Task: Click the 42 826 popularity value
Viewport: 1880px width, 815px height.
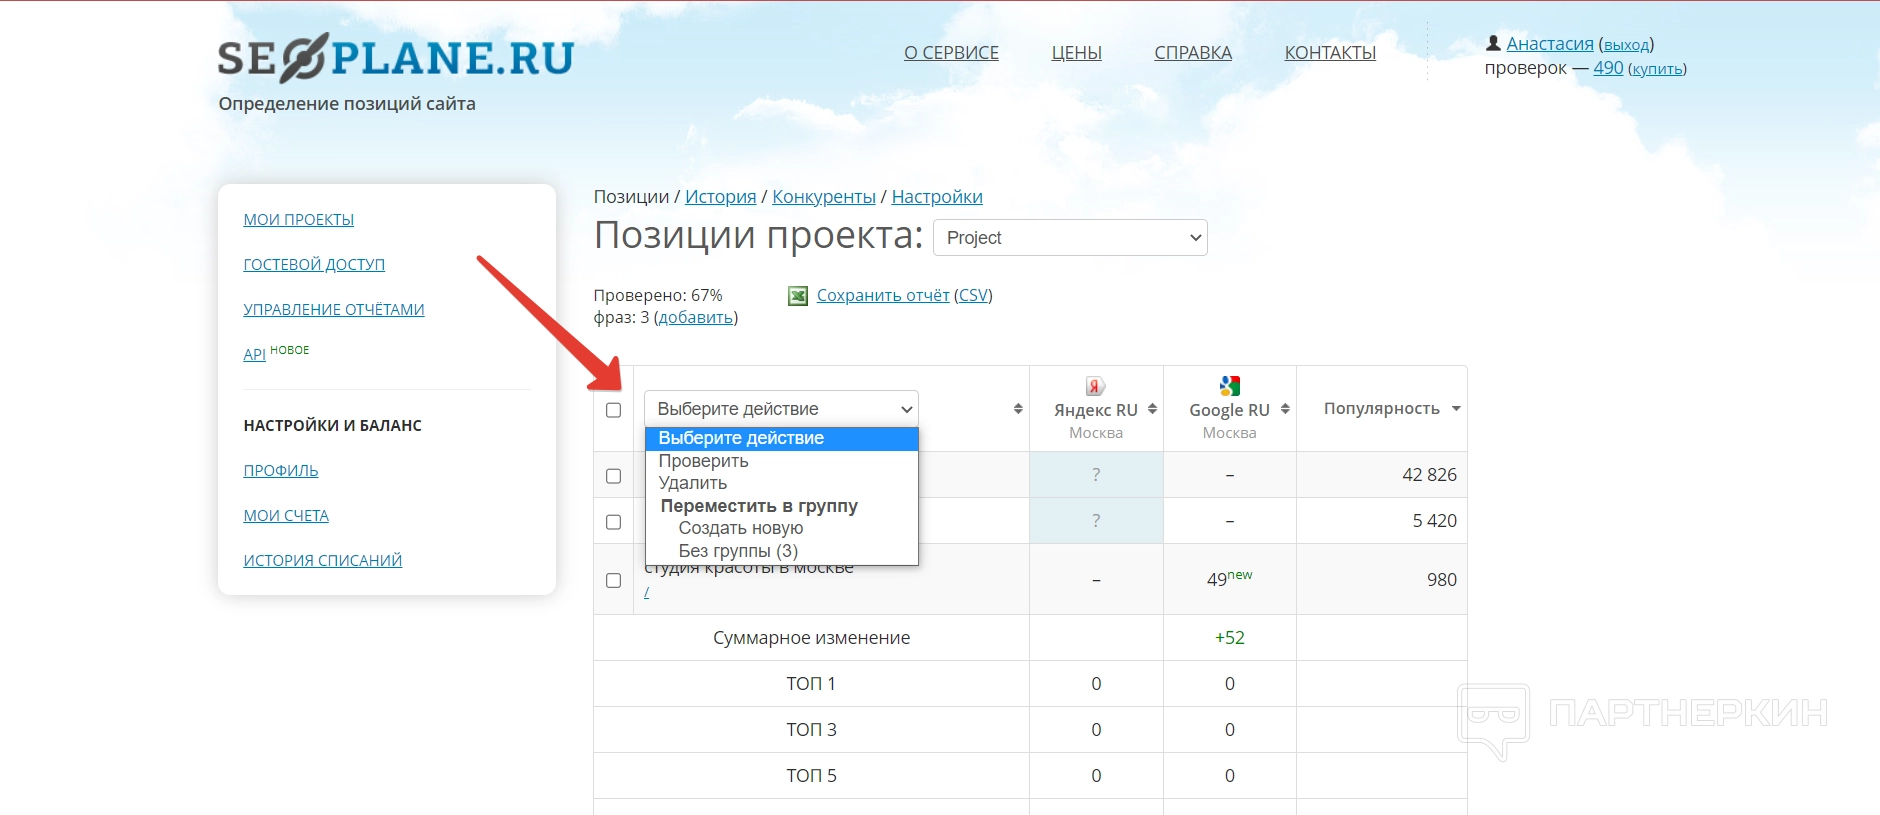Action: tap(1429, 475)
